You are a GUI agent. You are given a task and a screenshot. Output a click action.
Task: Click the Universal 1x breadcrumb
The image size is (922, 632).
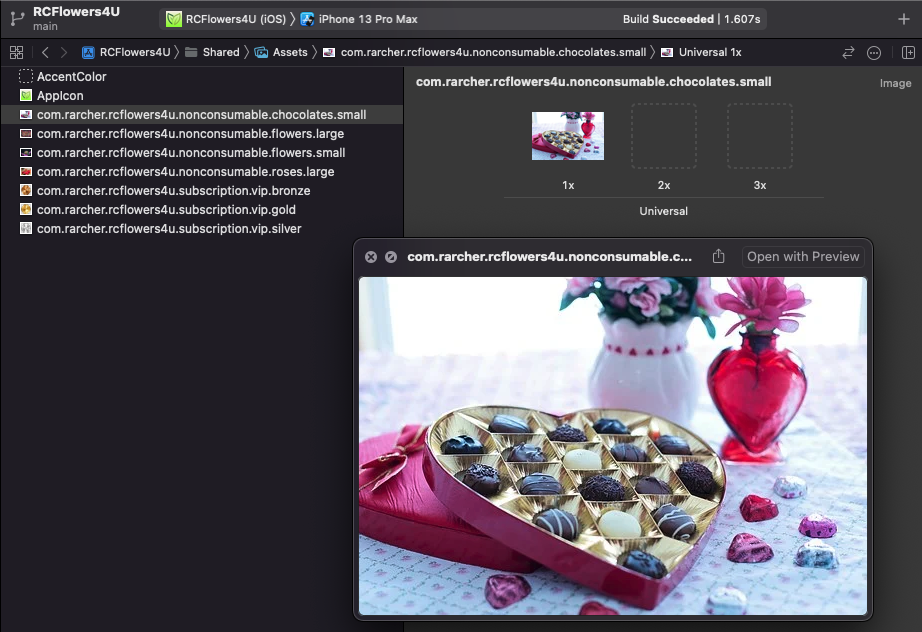coord(701,52)
